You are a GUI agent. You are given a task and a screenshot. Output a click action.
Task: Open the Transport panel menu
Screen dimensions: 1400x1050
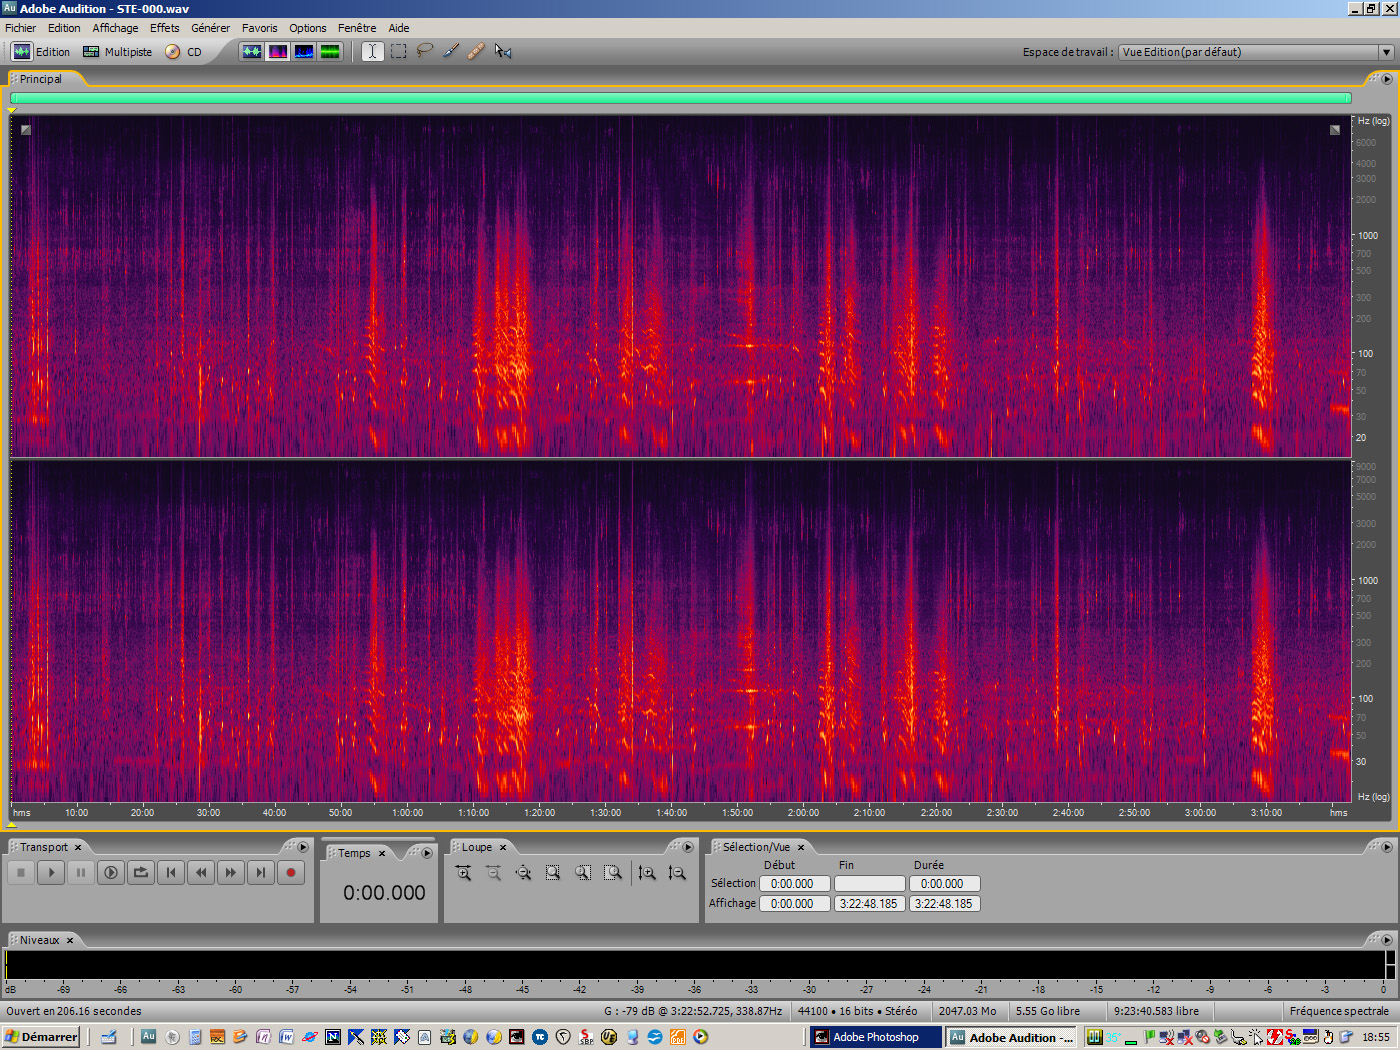tap(302, 846)
